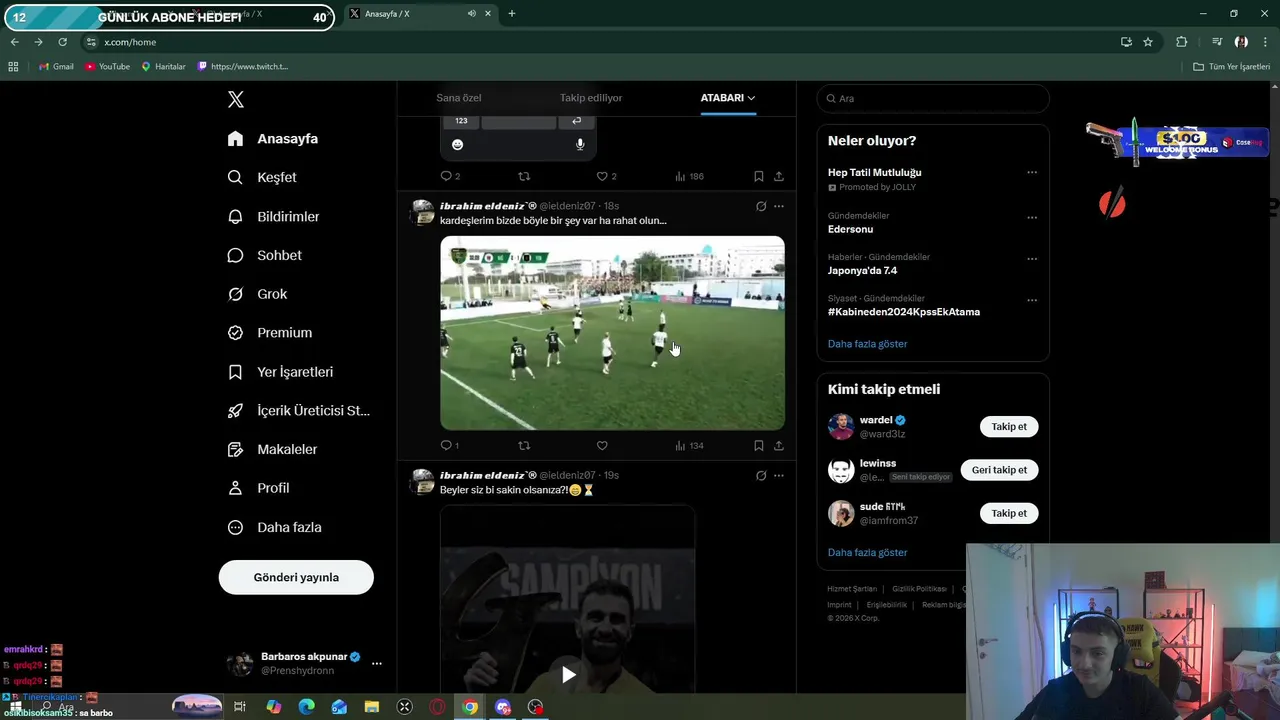Image resolution: width=1280 pixels, height=720 pixels.
Task: Click Grok icon on 'kardeşlerim bizde' post
Action: [x=761, y=206]
